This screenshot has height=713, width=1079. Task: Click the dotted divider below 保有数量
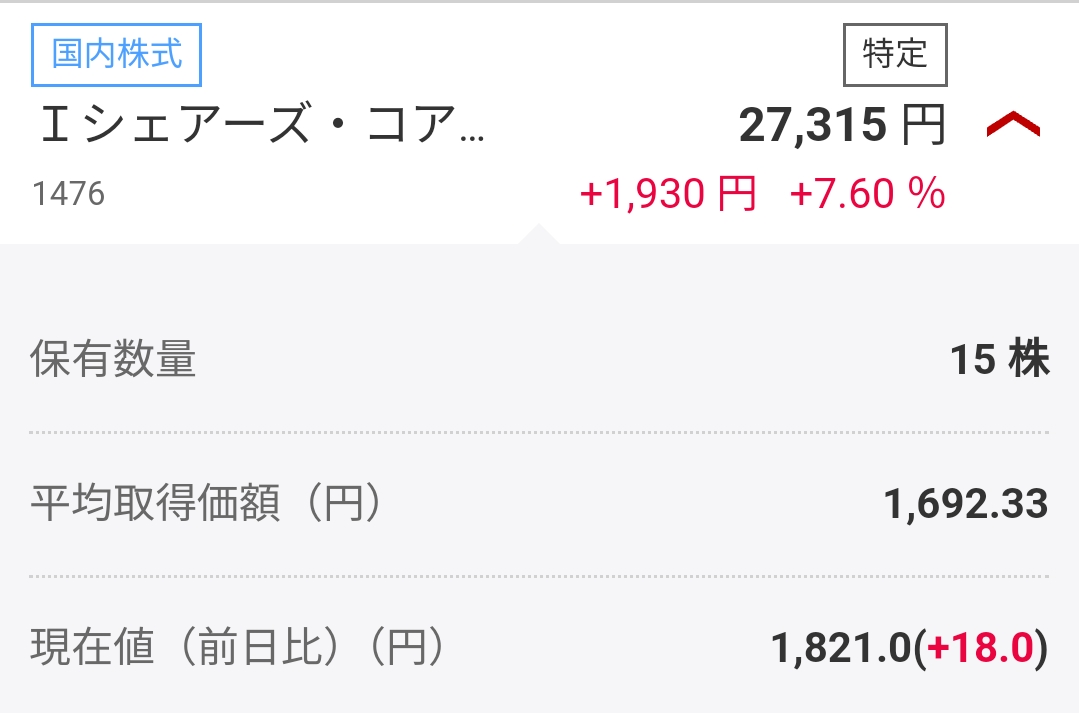tap(540, 432)
